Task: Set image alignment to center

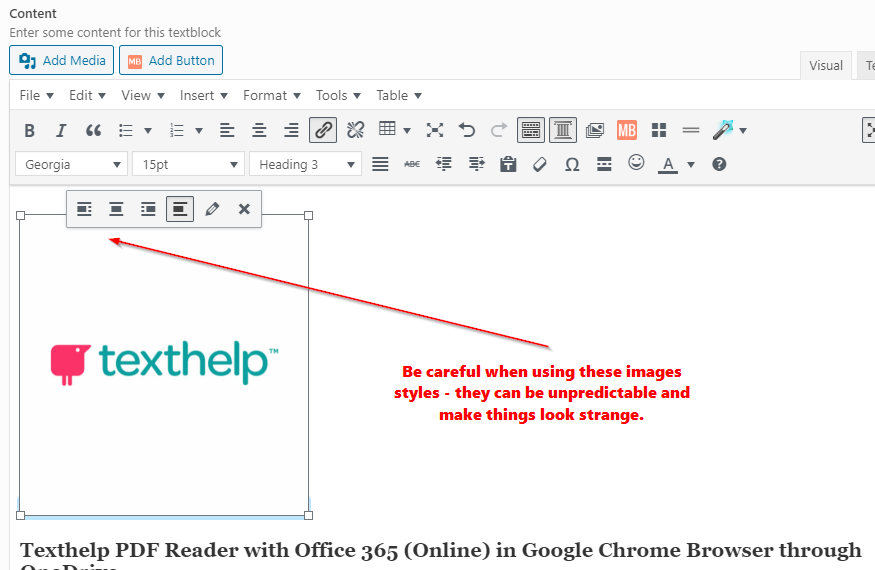Action: click(x=116, y=209)
